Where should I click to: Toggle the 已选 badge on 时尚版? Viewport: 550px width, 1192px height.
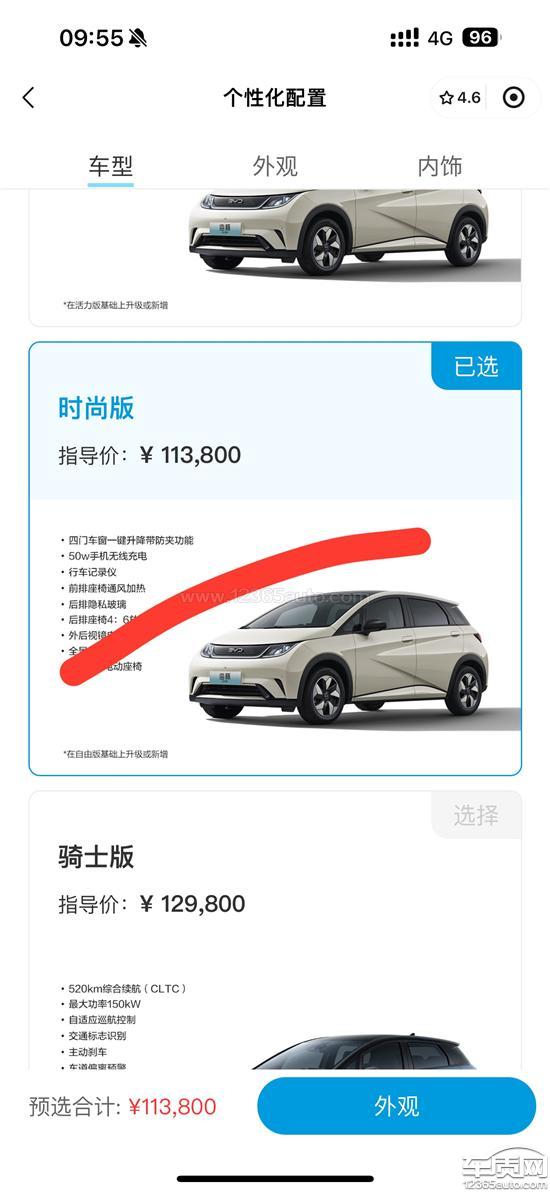[476, 366]
